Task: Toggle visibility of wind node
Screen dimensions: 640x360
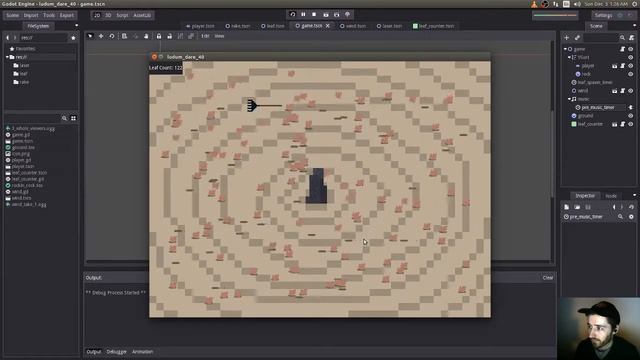Action: 631,91
